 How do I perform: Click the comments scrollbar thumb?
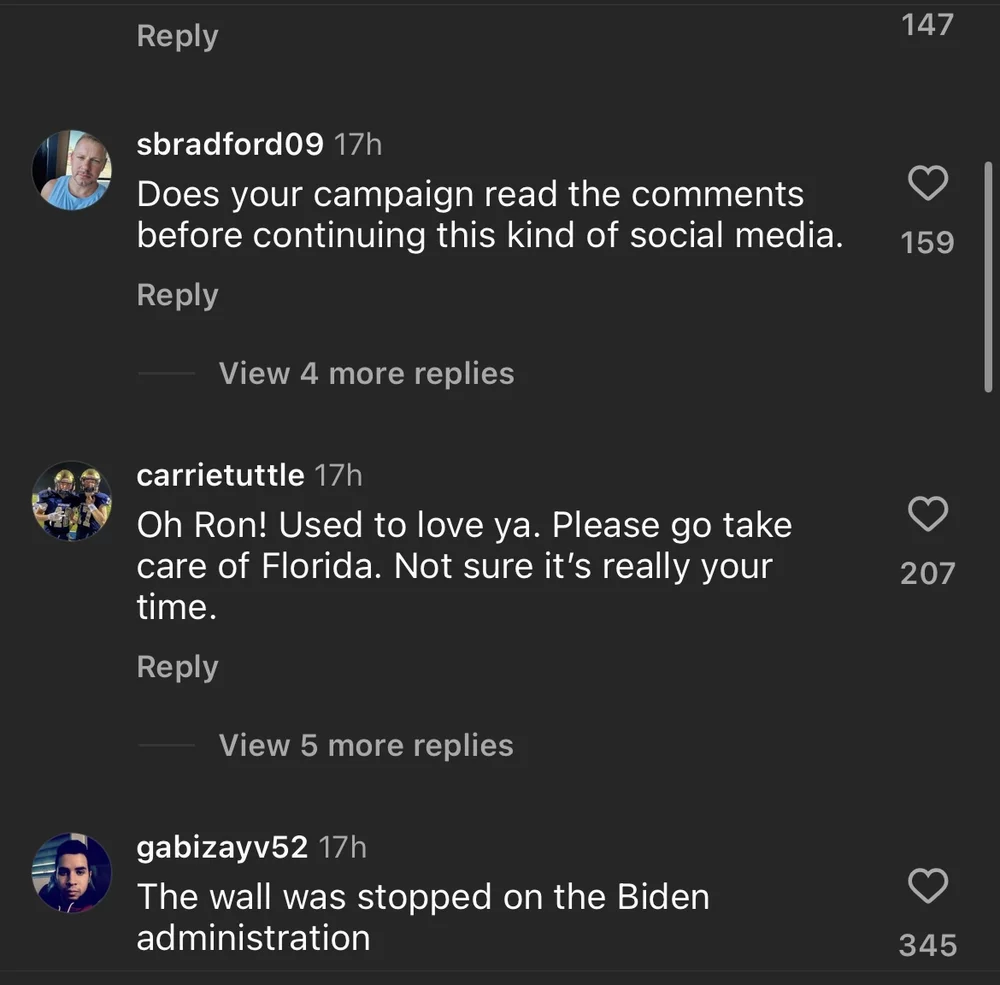(x=988, y=275)
